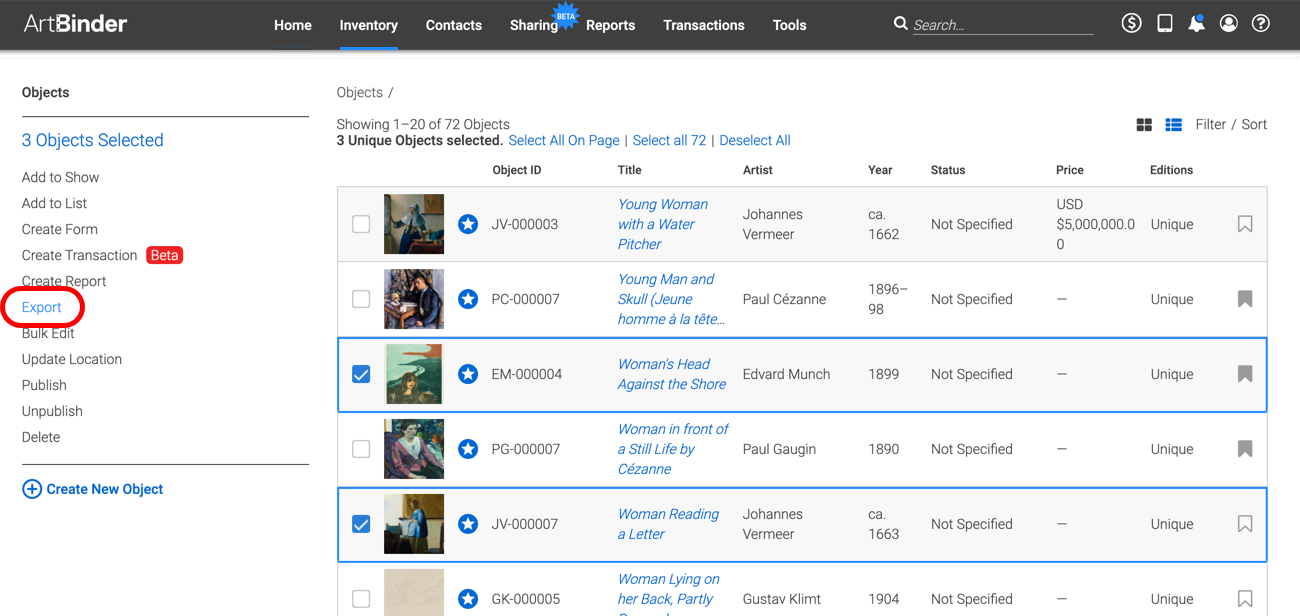The width and height of the screenshot is (1300, 616).
Task: Check the box for PG-000007
Action: tap(361, 449)
